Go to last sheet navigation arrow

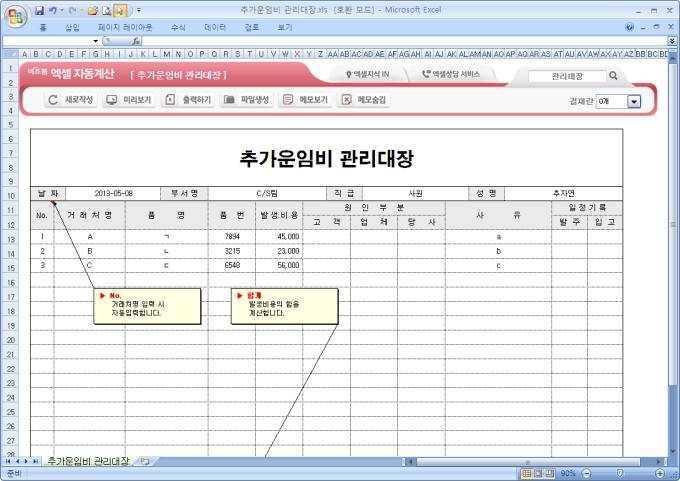point(35,461)
